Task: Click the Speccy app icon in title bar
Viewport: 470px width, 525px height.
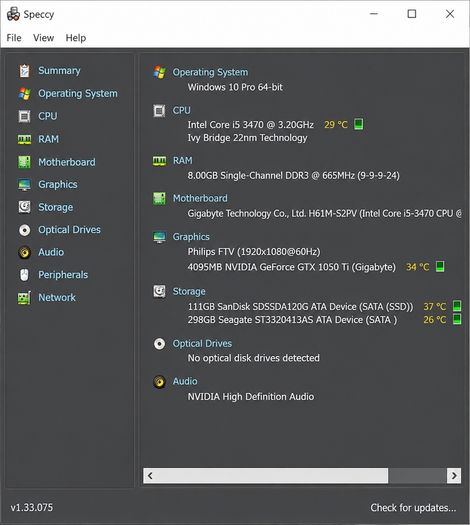Action: [x=13, y=14]
